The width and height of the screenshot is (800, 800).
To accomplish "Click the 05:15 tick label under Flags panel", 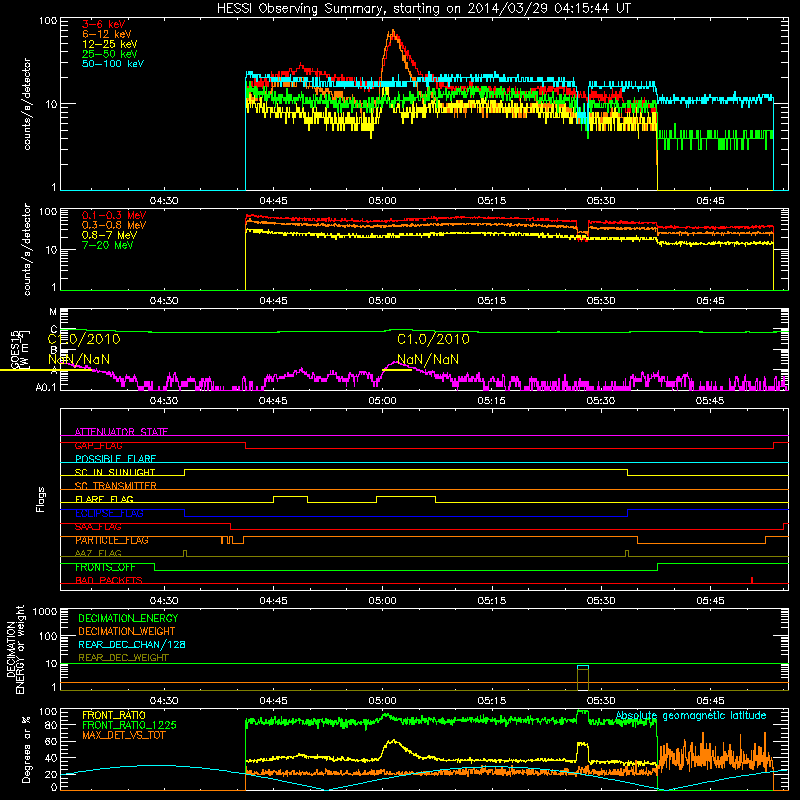I will 491,601.
